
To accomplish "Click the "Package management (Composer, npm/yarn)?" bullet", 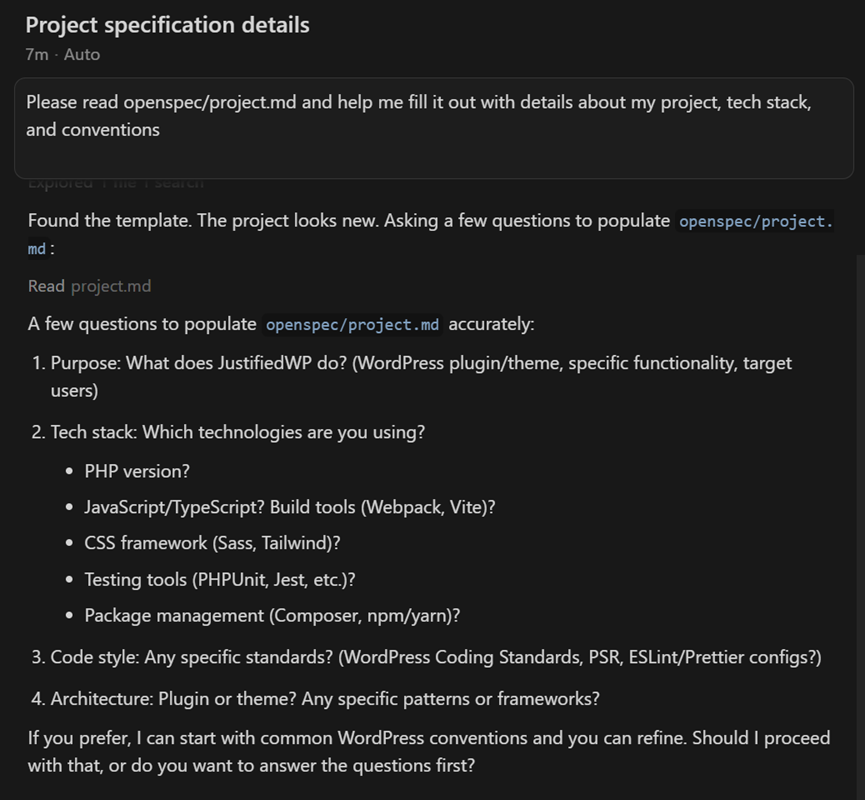I will coord(272,616).
